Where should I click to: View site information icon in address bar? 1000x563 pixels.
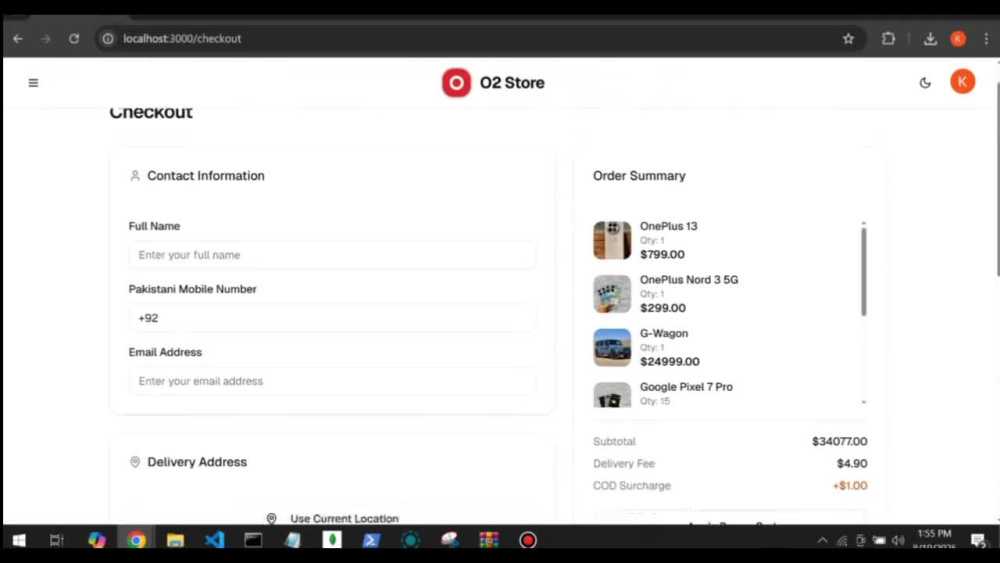[108, 39]
